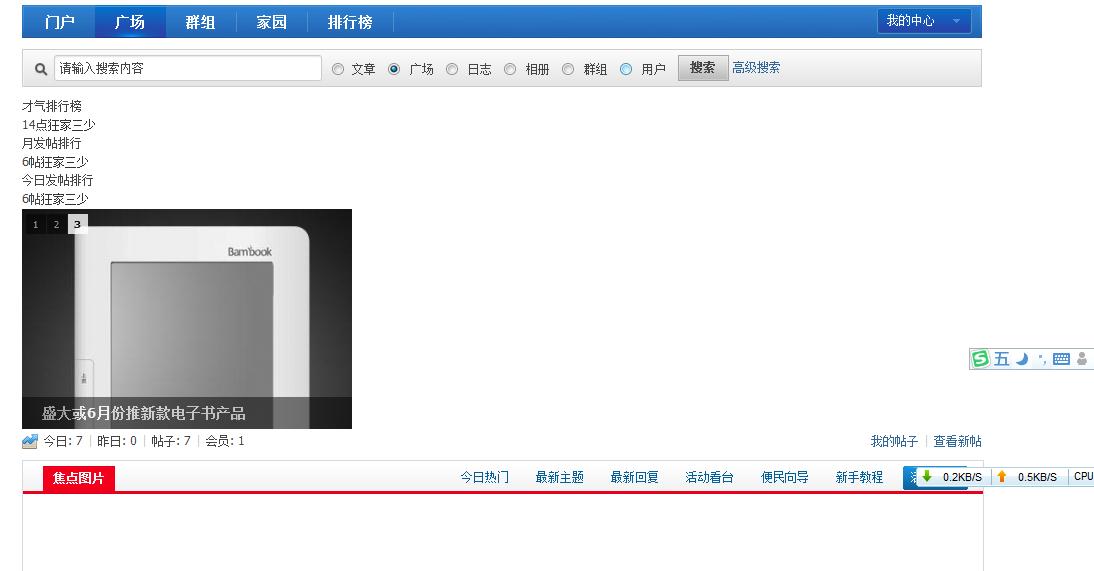Click the orange upload speed arrow
1094x571 pixels.
pyautogui.click(x=1002, y=476)
